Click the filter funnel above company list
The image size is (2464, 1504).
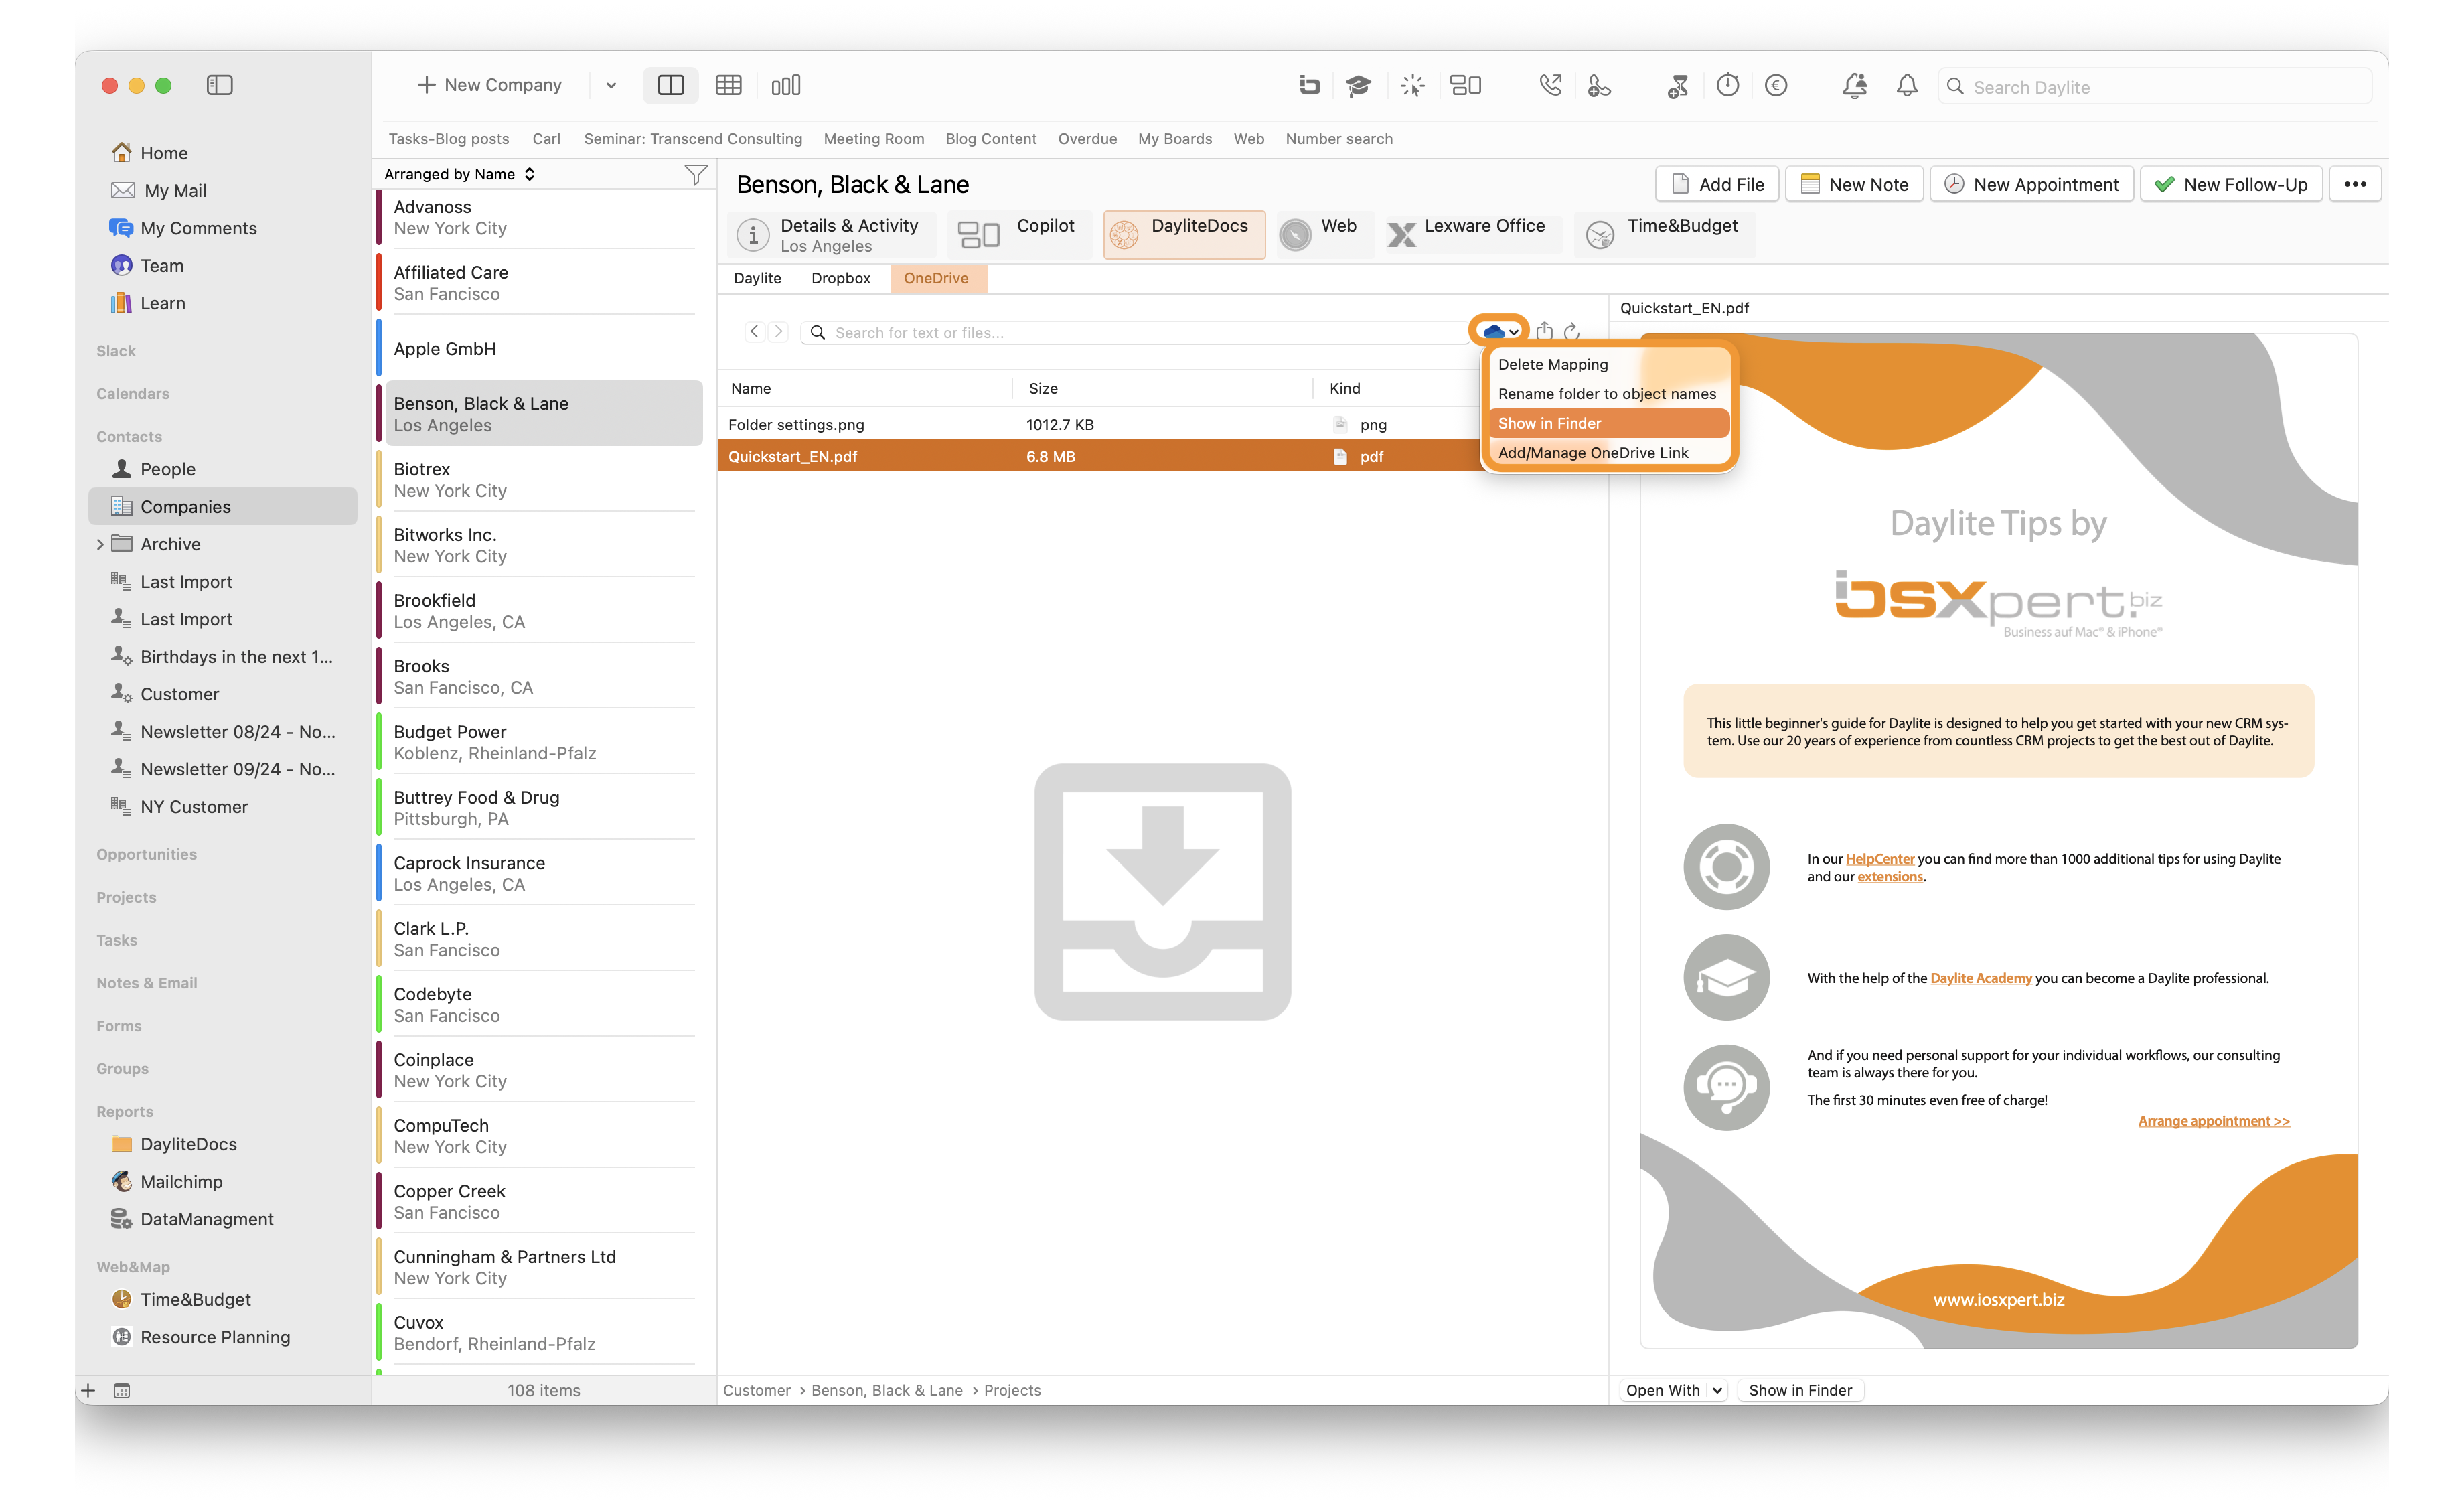(695, 174)
